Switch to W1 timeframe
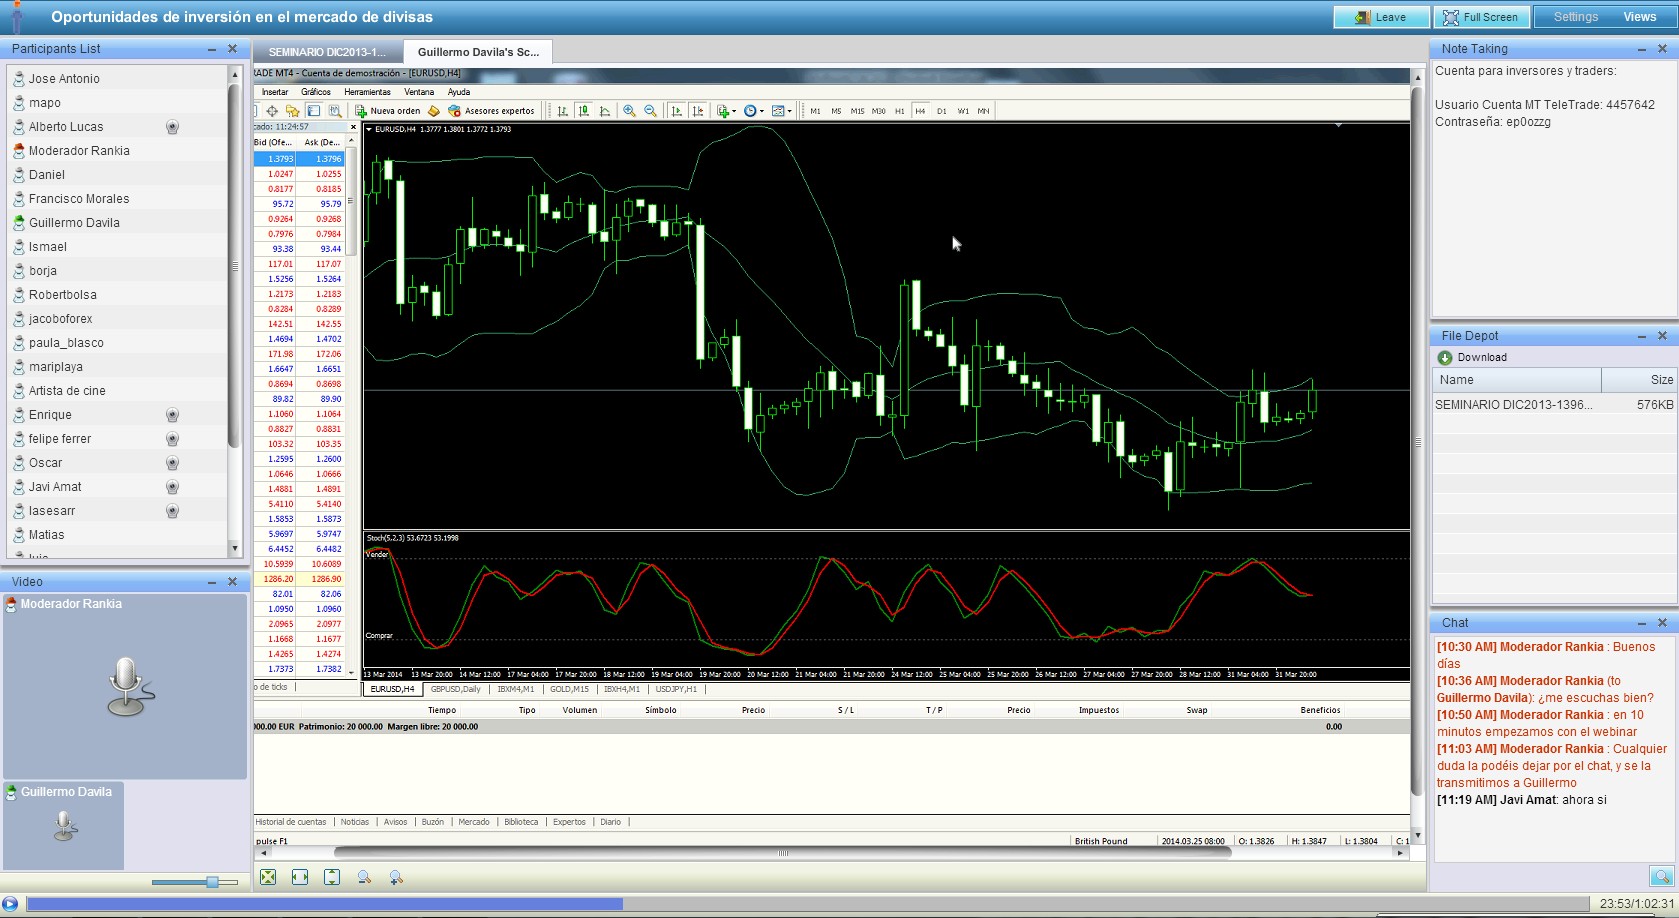The width and height of the screenshot is (1679, 918). 962,111
